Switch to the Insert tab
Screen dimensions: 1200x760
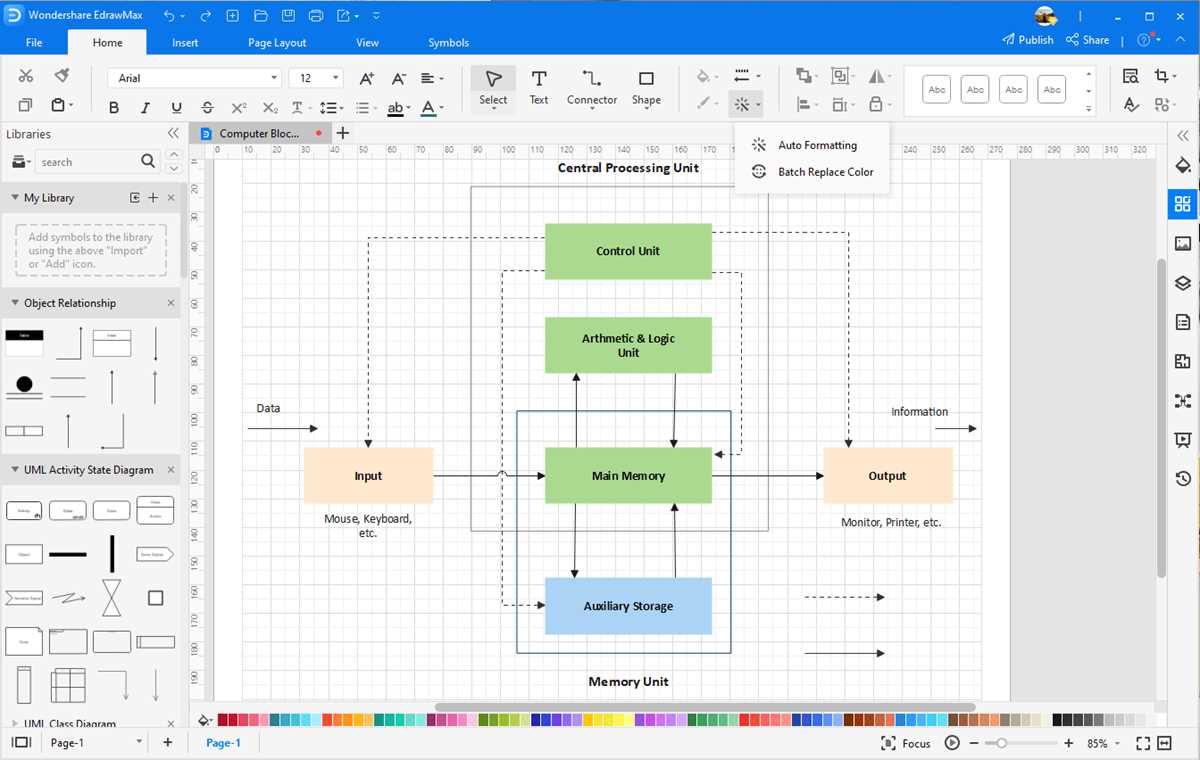[x=185, y=42]
